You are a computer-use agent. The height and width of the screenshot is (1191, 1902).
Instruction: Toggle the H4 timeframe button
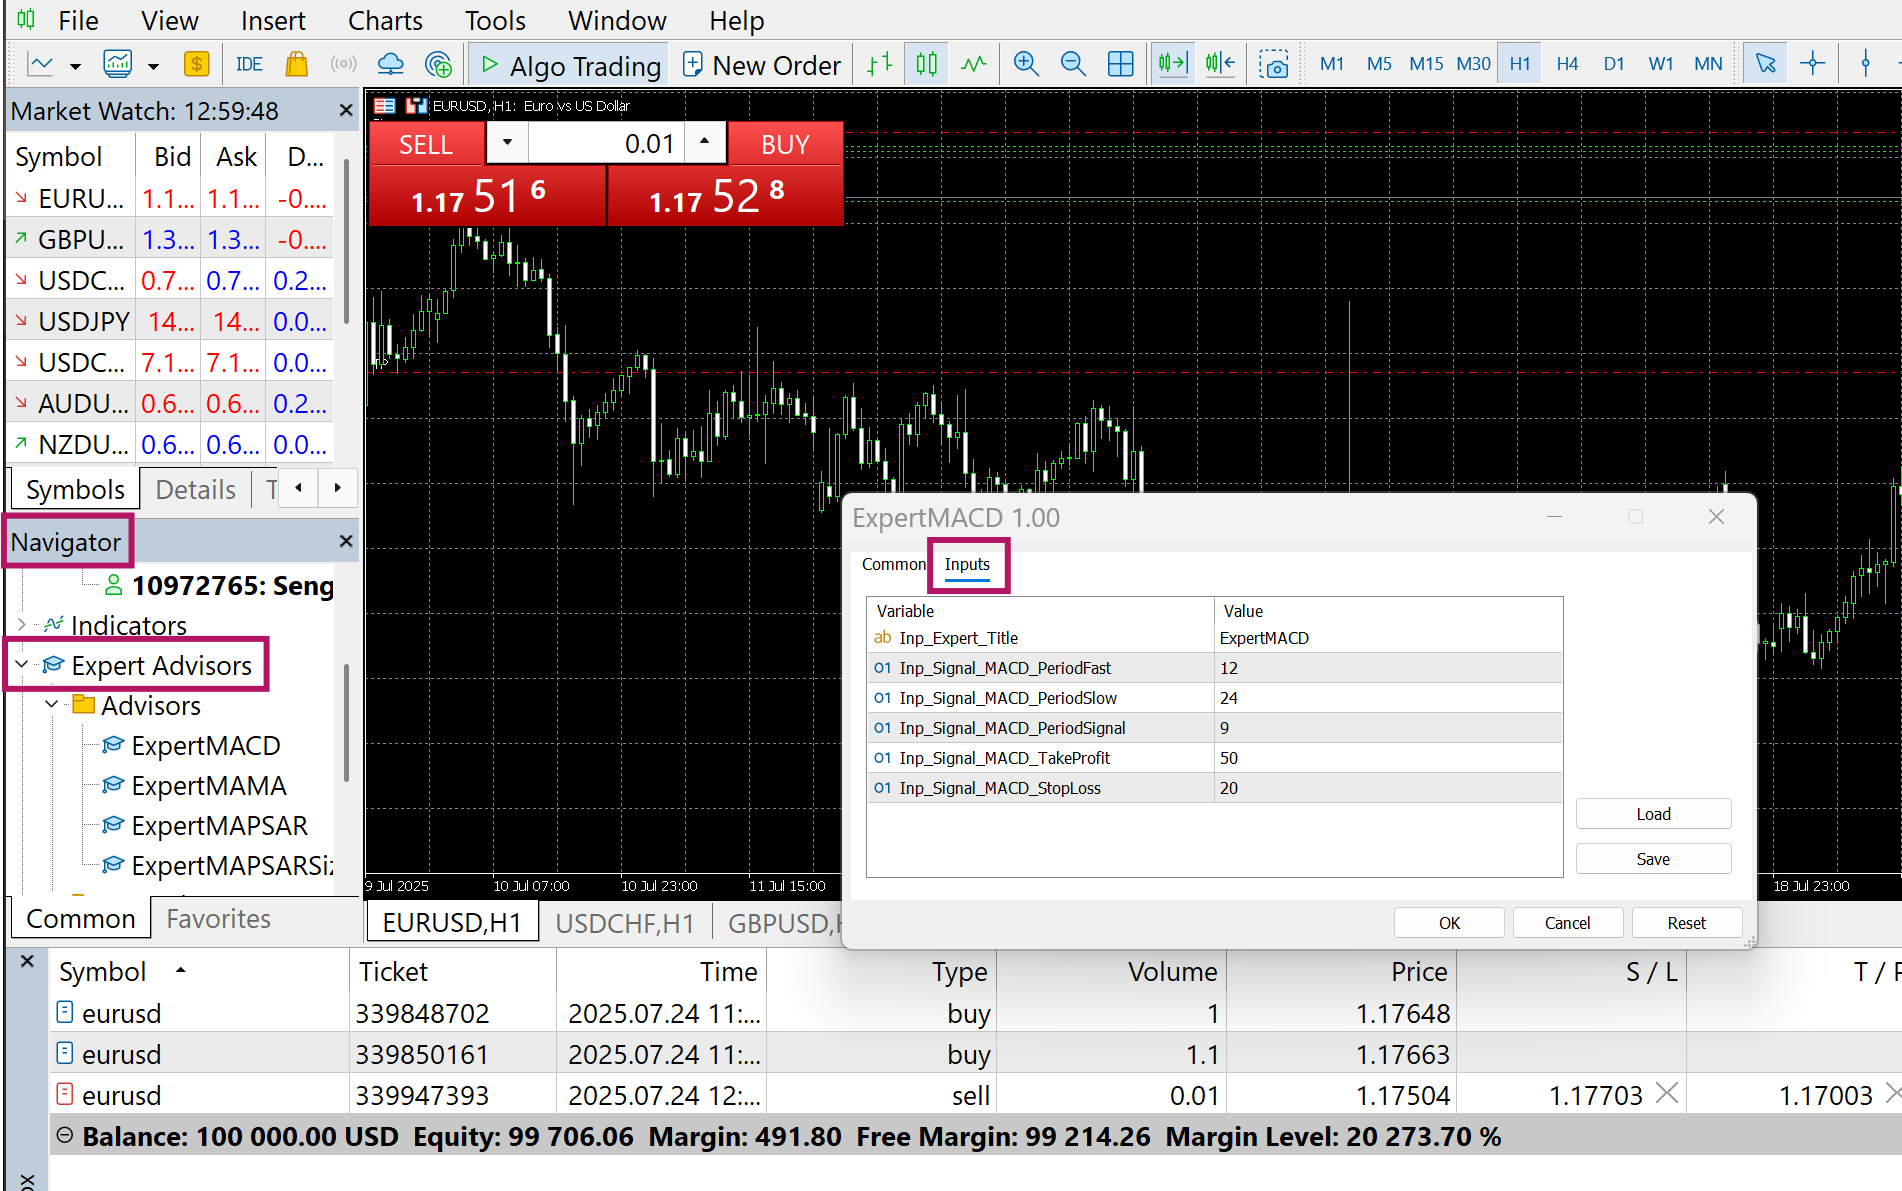[1566, 64]
